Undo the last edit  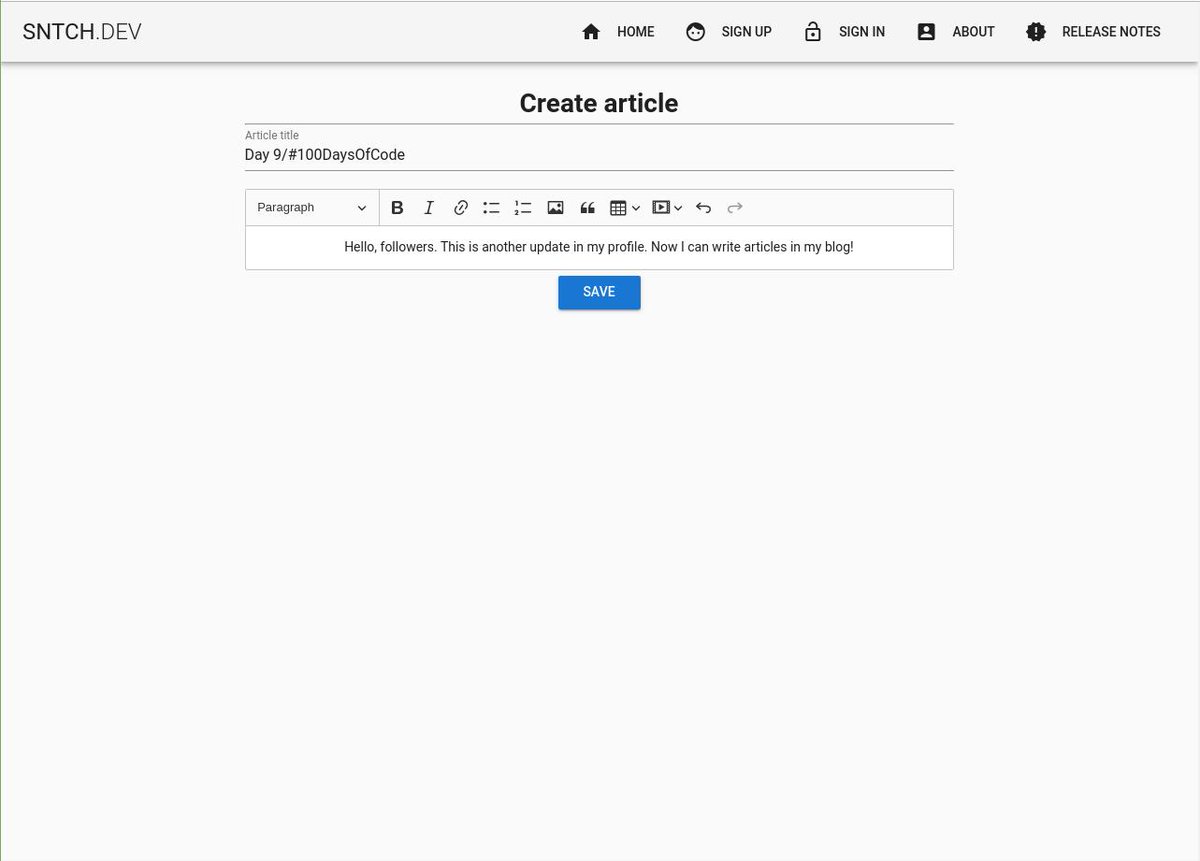click(703, 208)
